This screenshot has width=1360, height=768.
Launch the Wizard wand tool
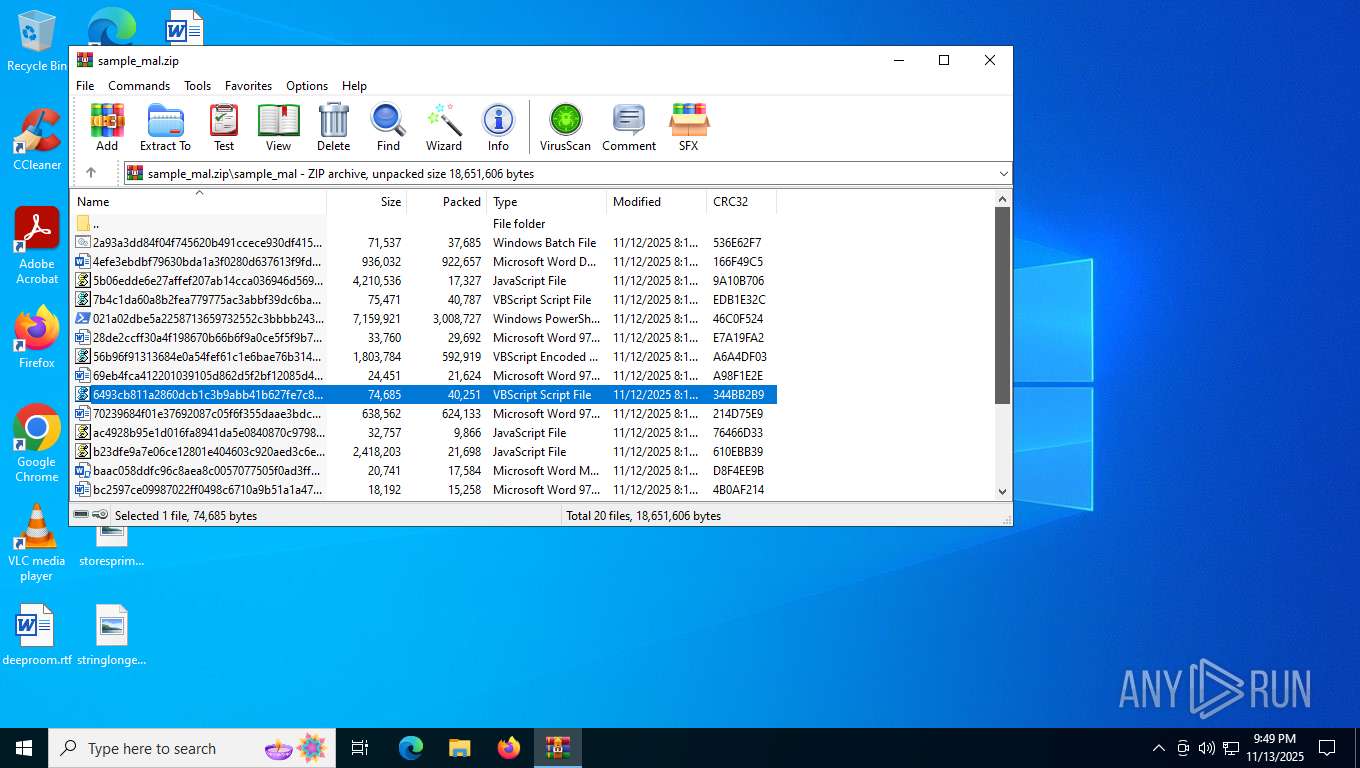tap(444, 127)
